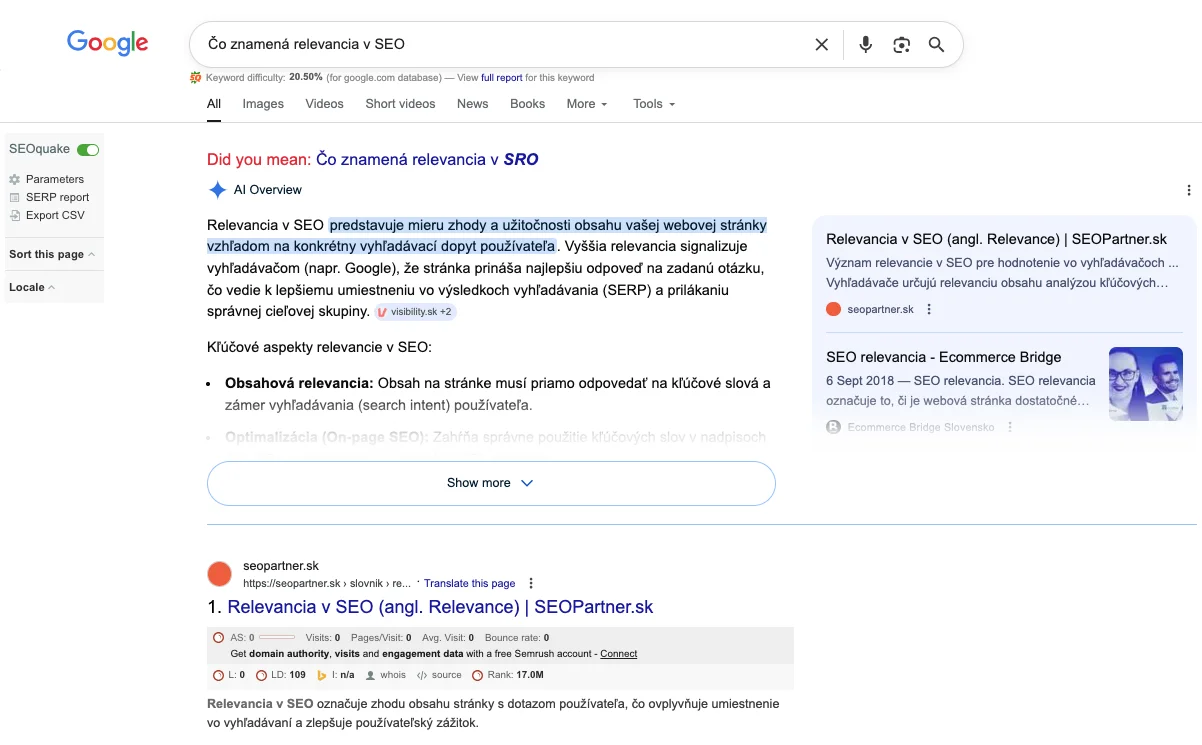Start voice search with the microphone icon
This screenshot has width=1202, height=745.
[865, 45]
